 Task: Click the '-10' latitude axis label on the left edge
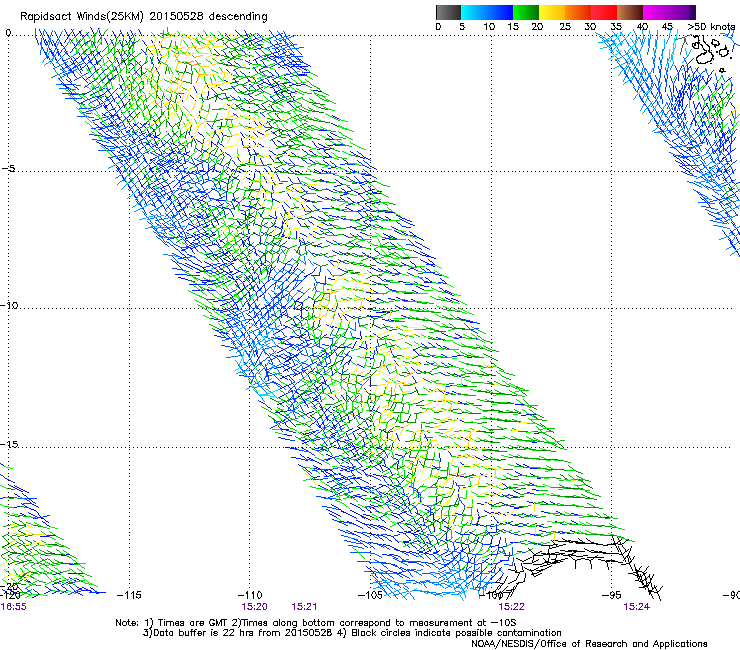coord(9,305)
